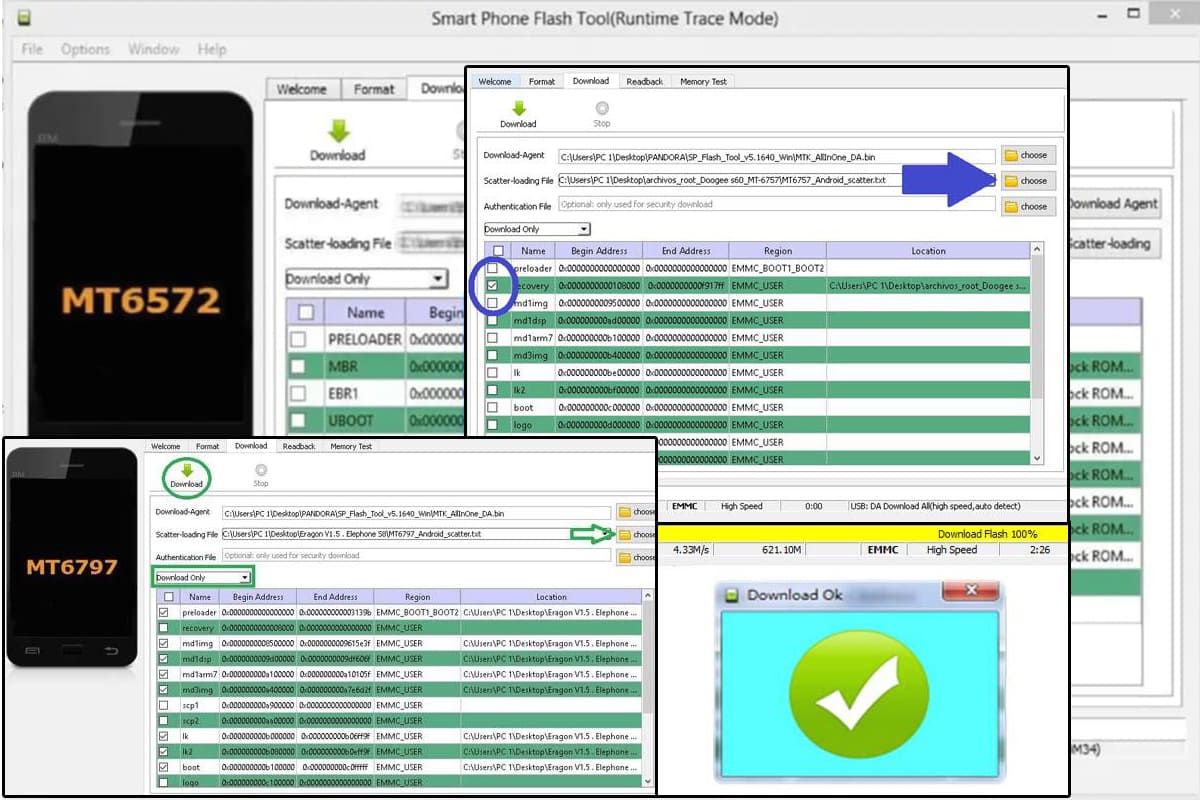This screenshot has height=800, width=1200.
Task: Click the app icon in the title bar
Action: pyautogui.click(x=24, y=18)
